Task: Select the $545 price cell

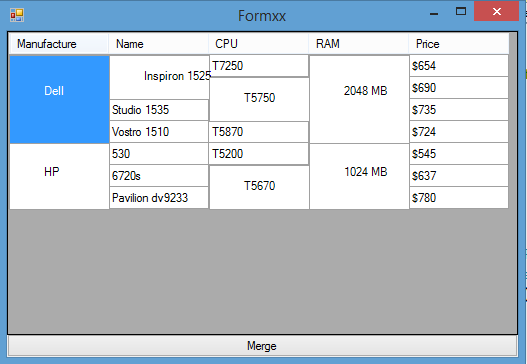Action: click(459, 154)
